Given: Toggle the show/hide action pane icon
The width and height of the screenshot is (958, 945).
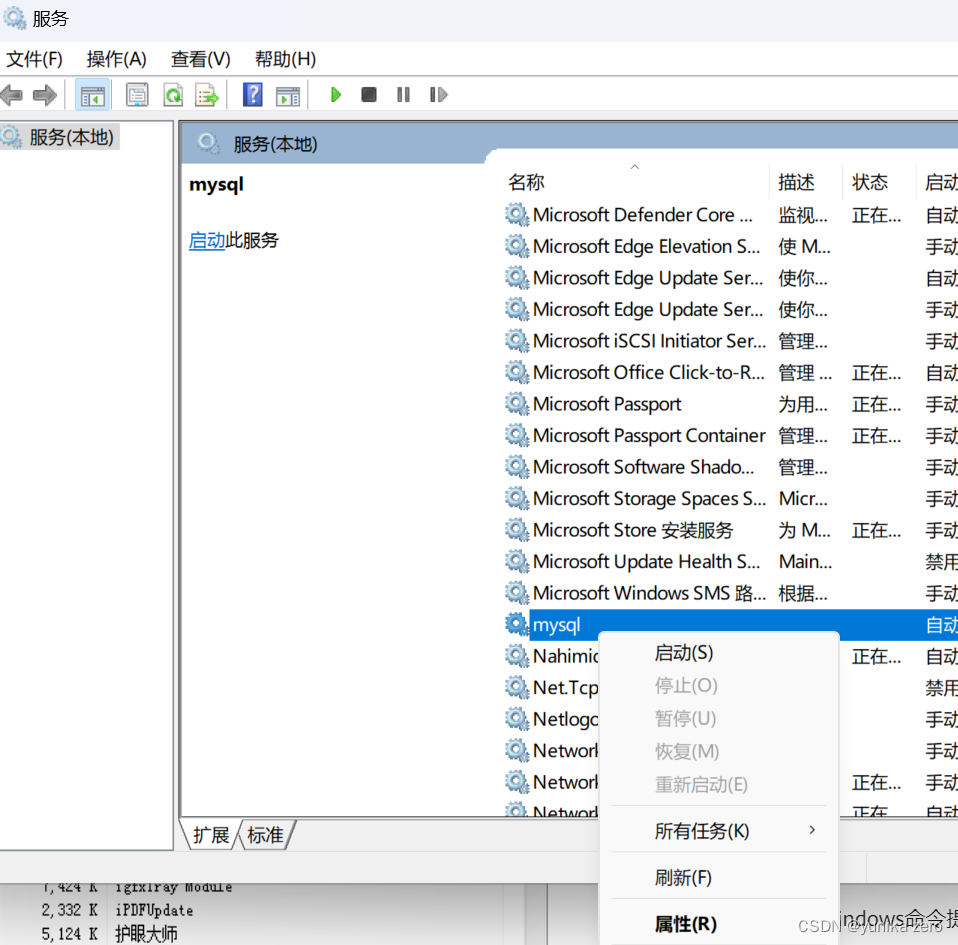Looking at the screenshot, I should (x=288, y=96).
